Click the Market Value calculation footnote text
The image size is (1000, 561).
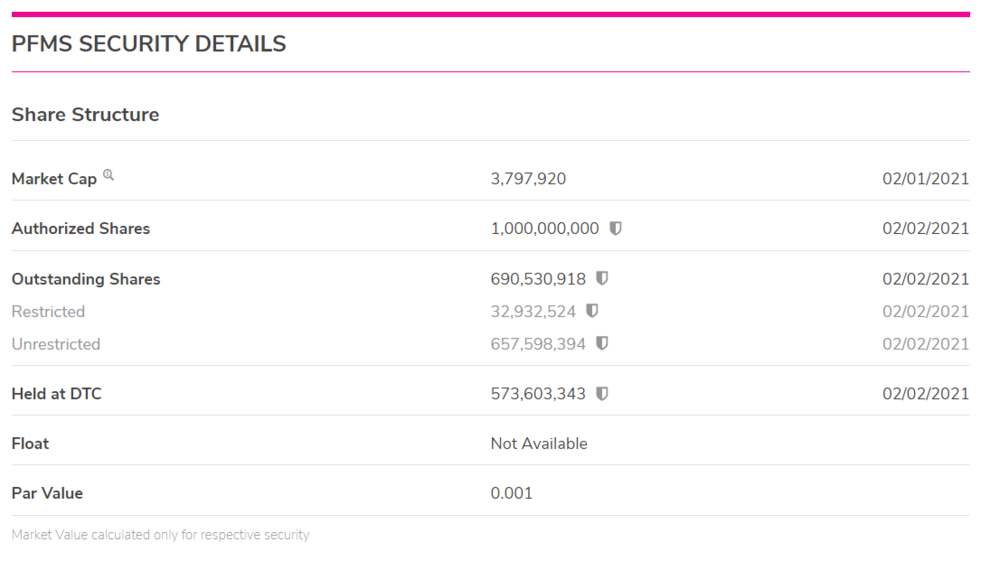click(x=160, y=535)
